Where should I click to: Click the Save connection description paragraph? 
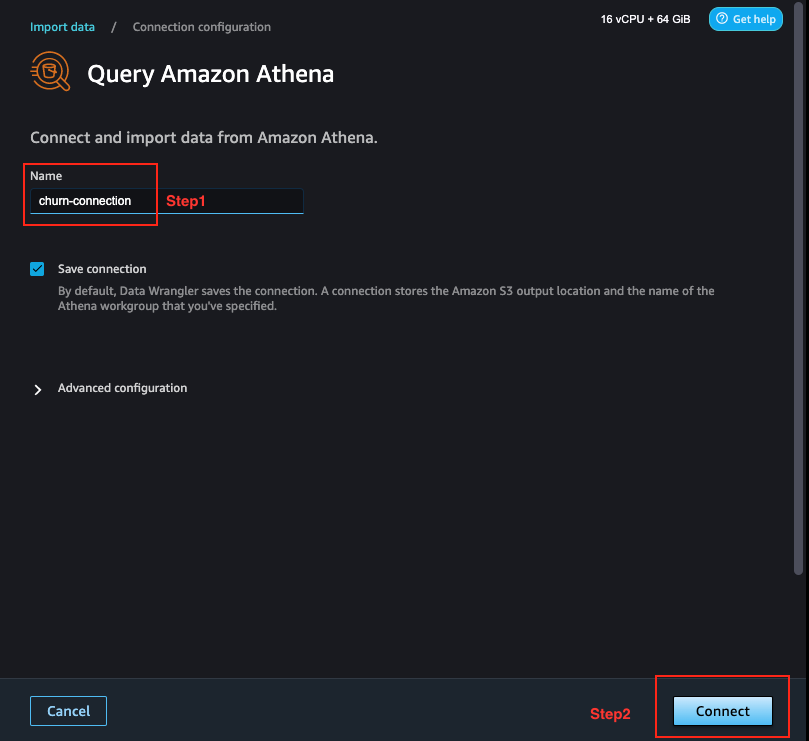click(x=386, y=298)
